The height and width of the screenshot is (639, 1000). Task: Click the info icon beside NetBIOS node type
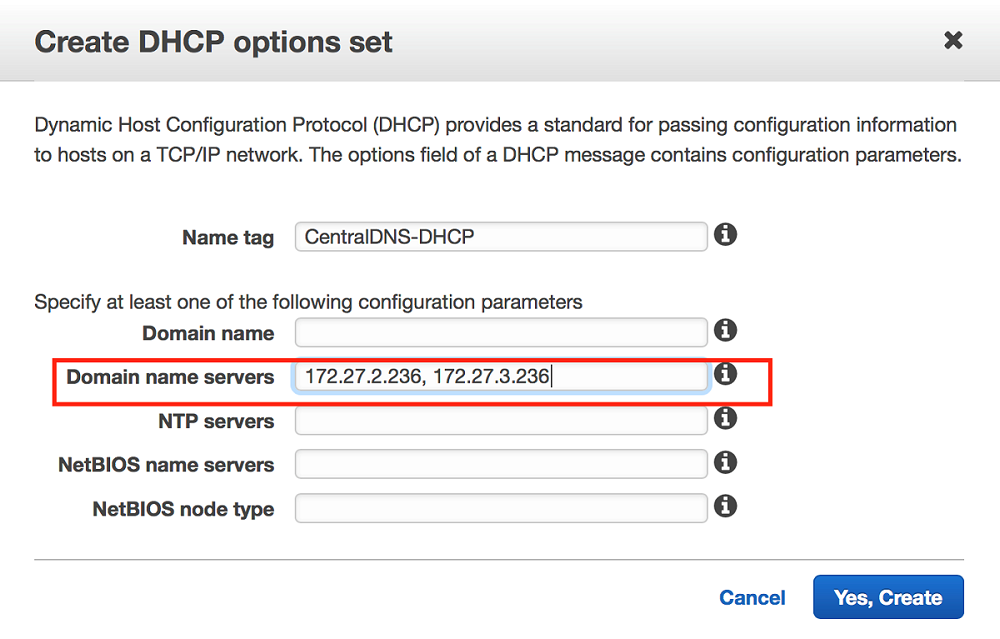[x=726, y=507]
